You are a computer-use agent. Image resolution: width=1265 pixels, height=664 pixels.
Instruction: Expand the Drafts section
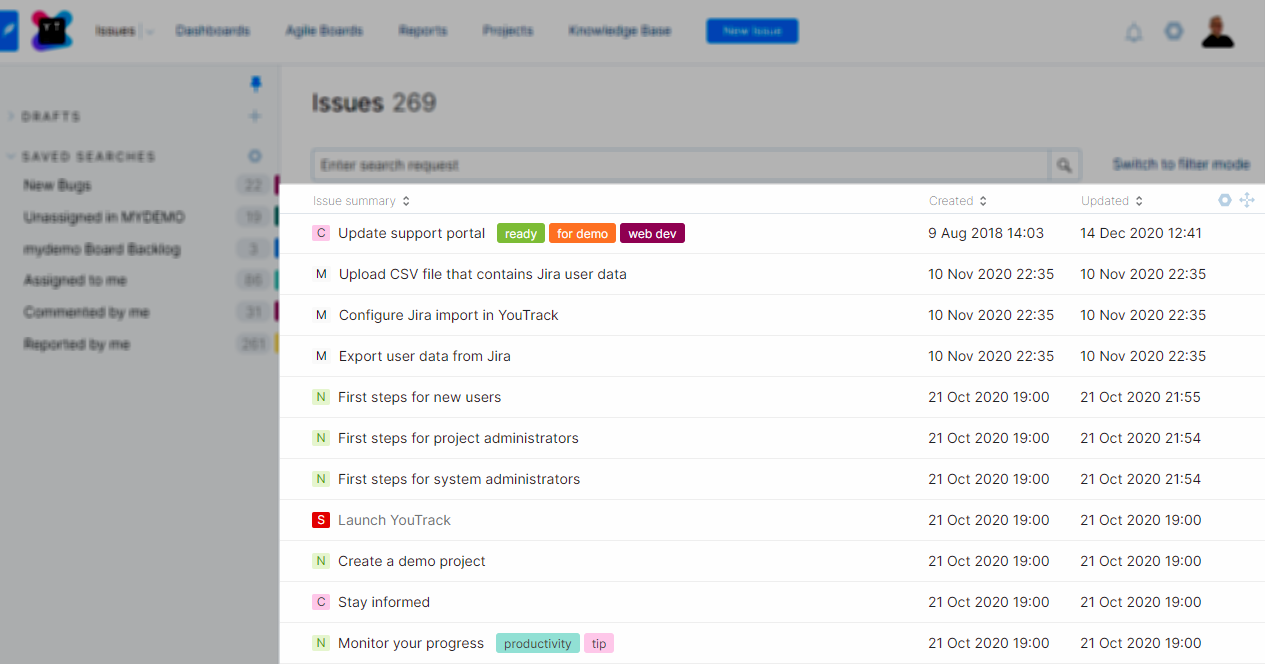point(11,116)
